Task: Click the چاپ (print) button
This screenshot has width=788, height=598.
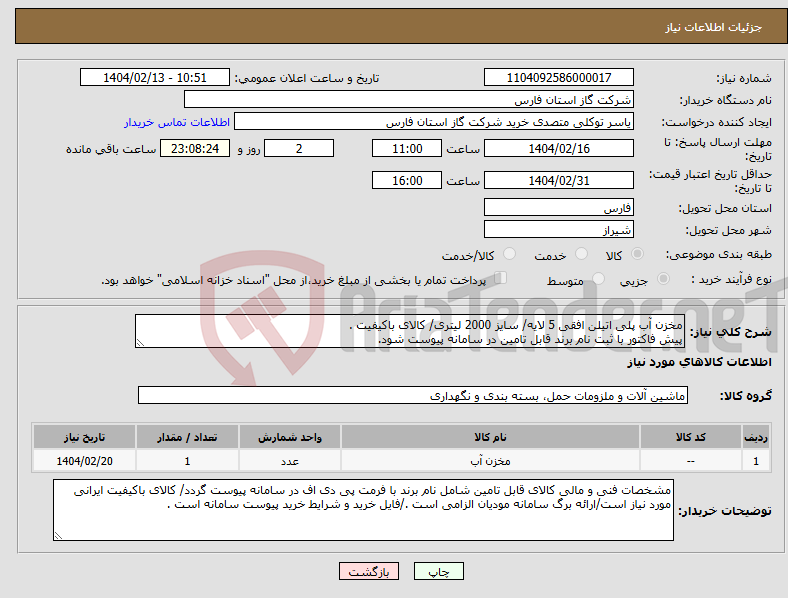Action: point(439,571)
